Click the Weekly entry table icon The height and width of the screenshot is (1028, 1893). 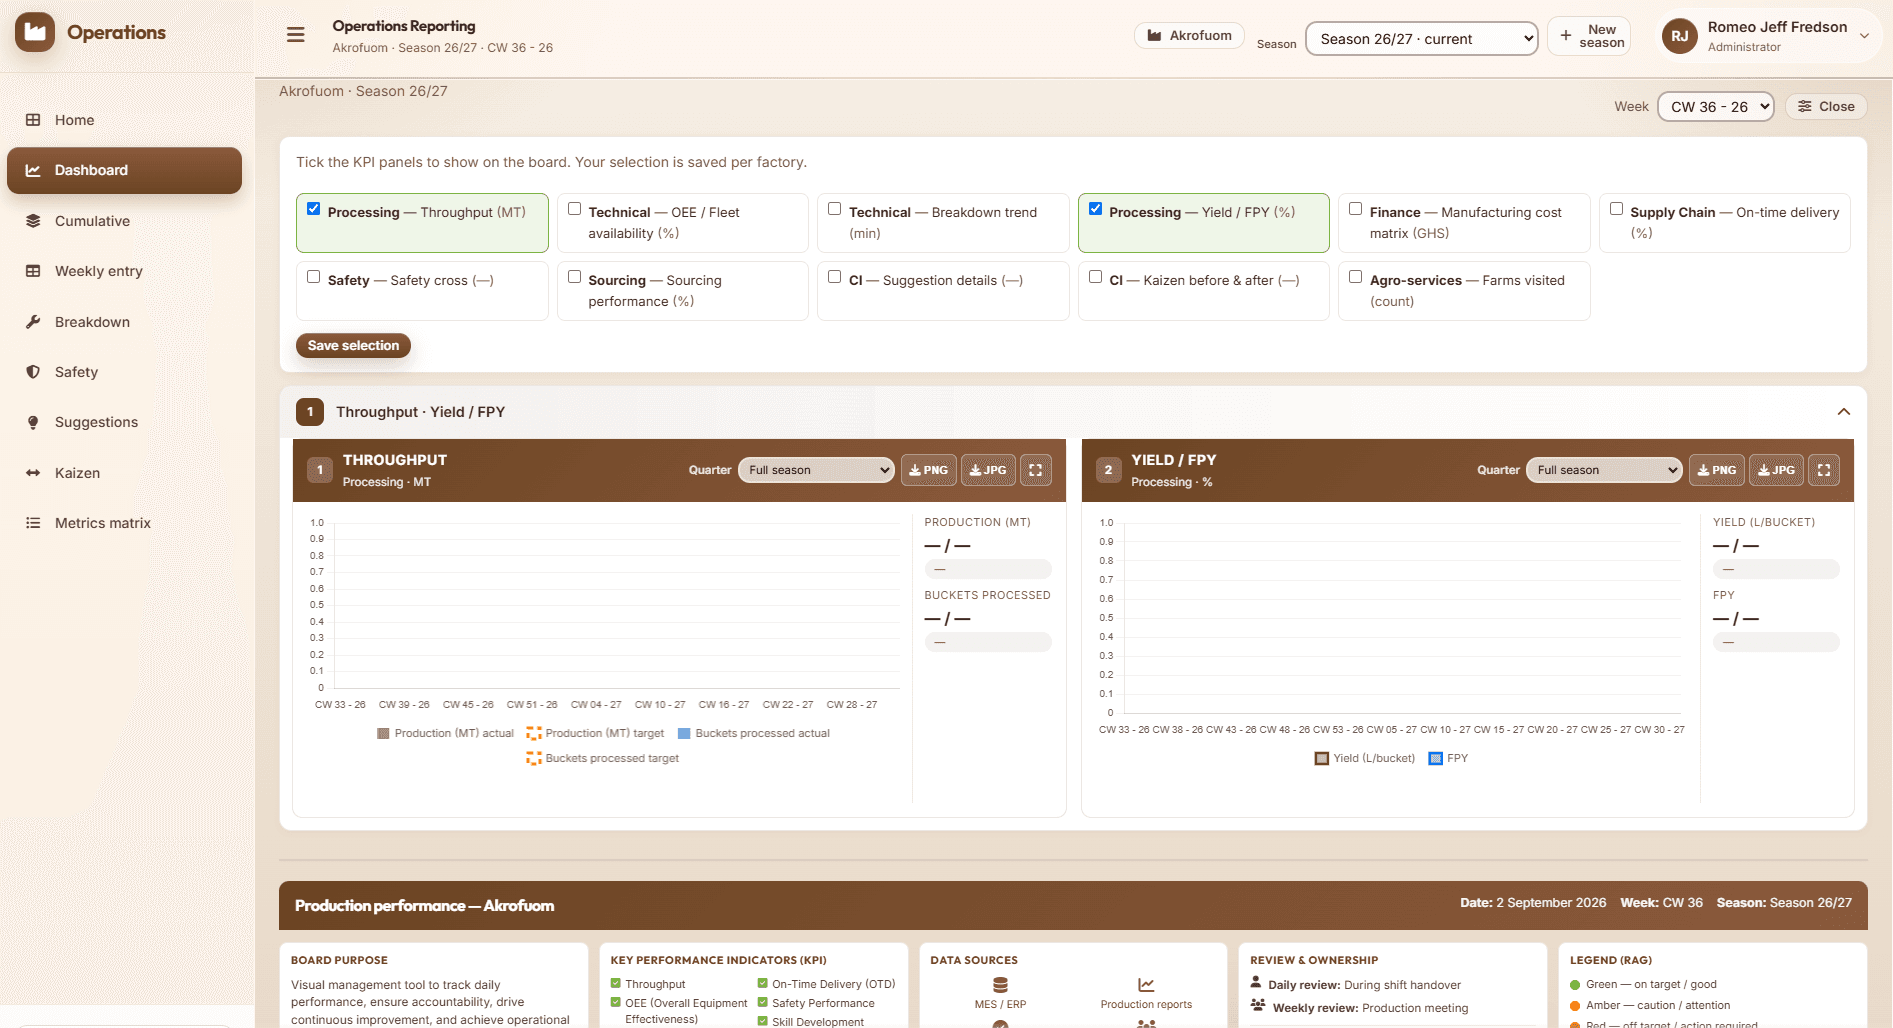pyautogui.click(x=33, y=271)
